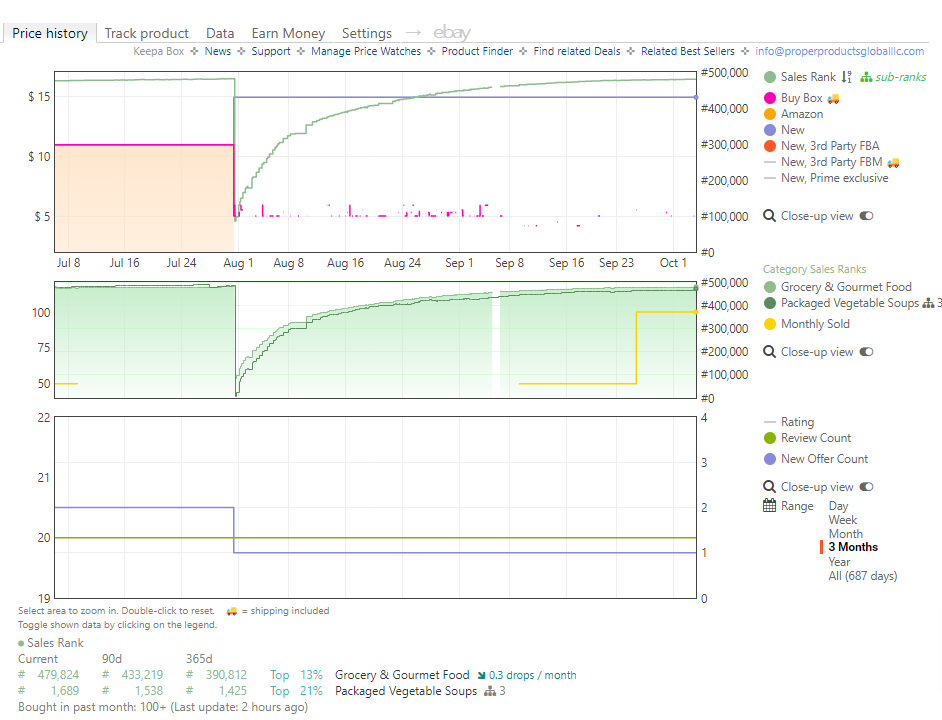Toggle Close-up view for the price chart

click(866, 216)
